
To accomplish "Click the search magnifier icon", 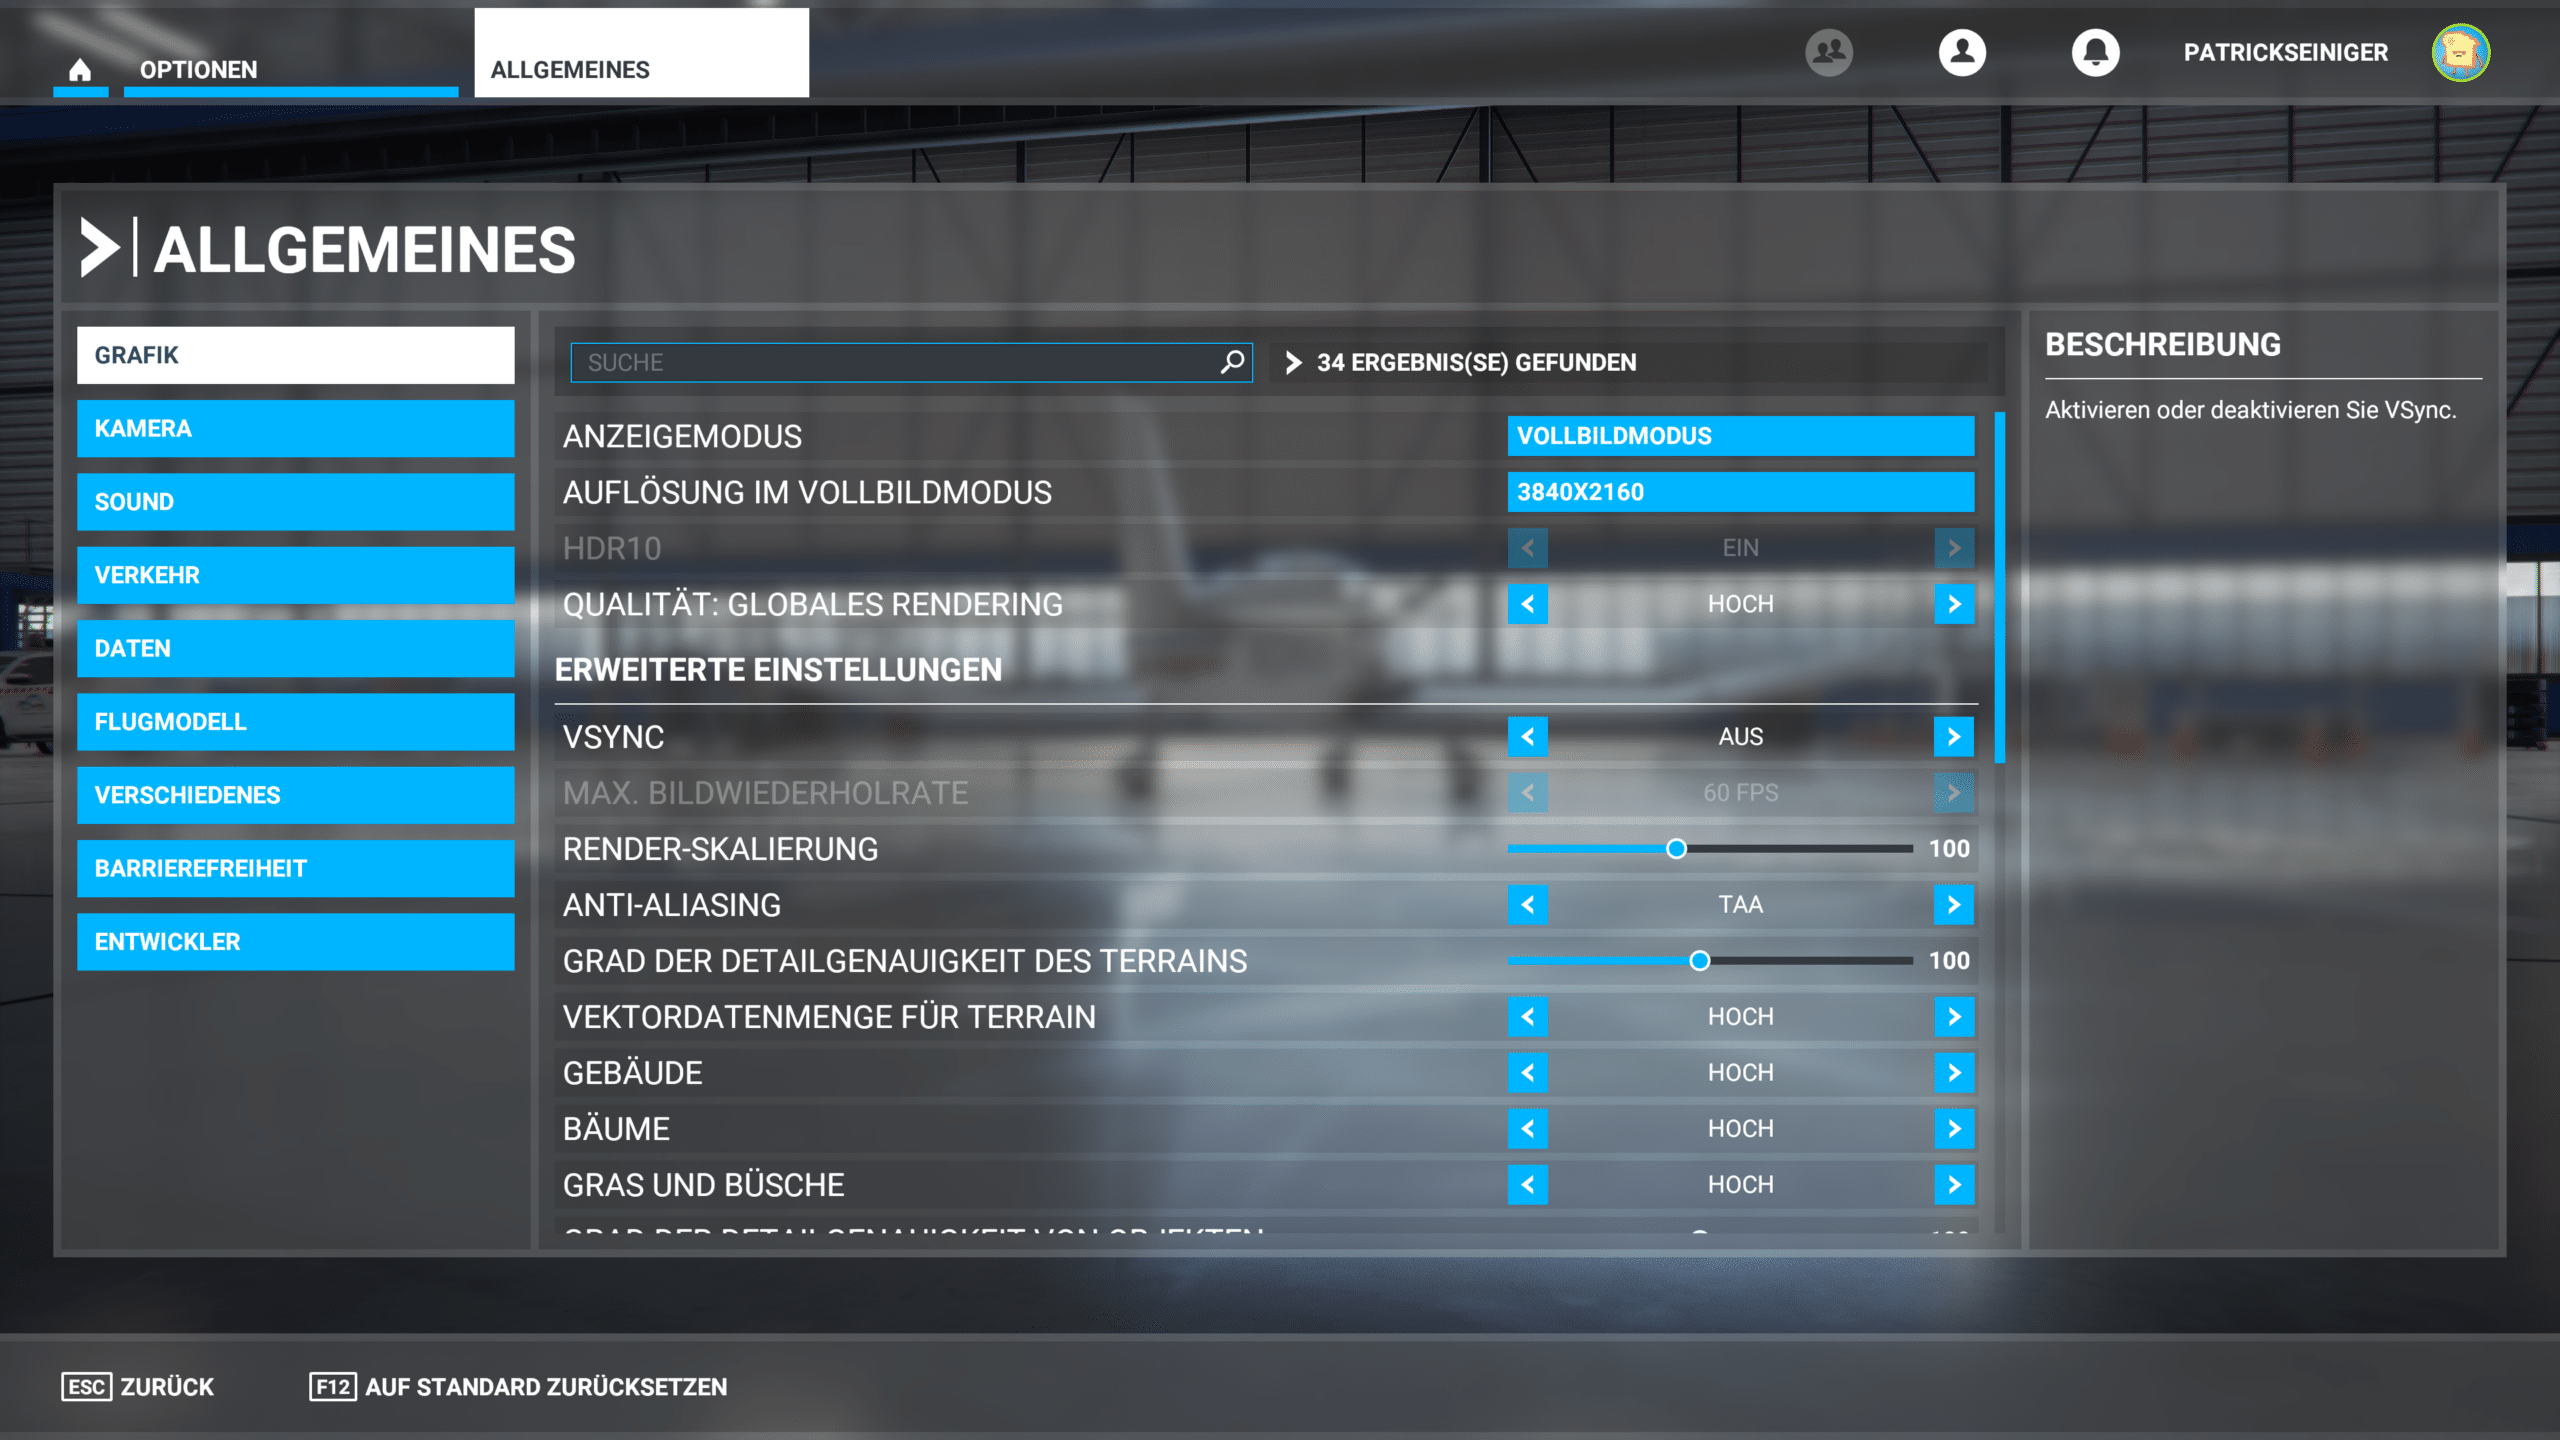I will click(x=1232, y=362).
